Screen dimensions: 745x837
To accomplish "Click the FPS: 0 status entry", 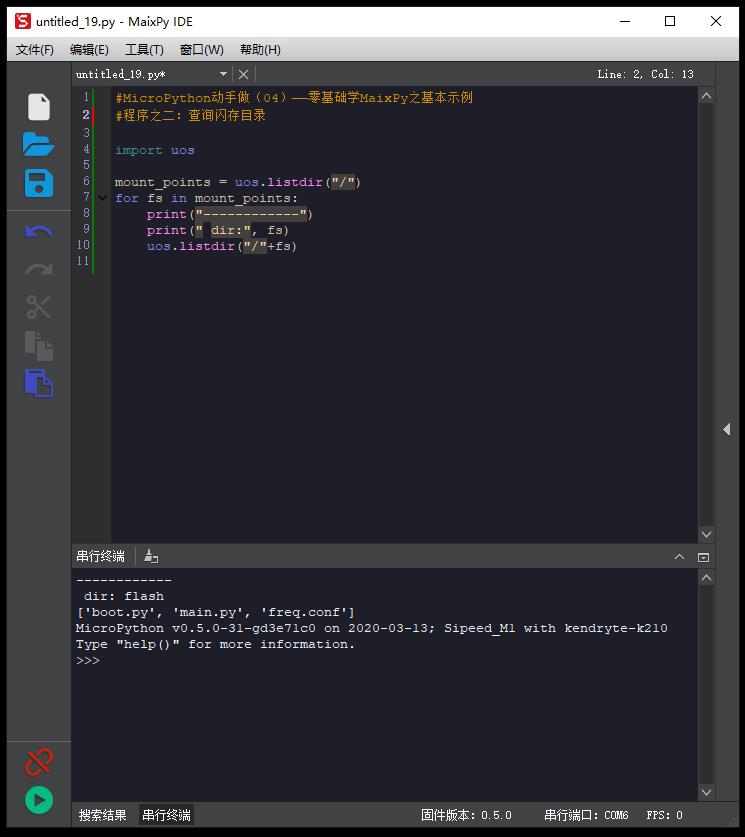I will pyautogui.click(x=664, y=815).
